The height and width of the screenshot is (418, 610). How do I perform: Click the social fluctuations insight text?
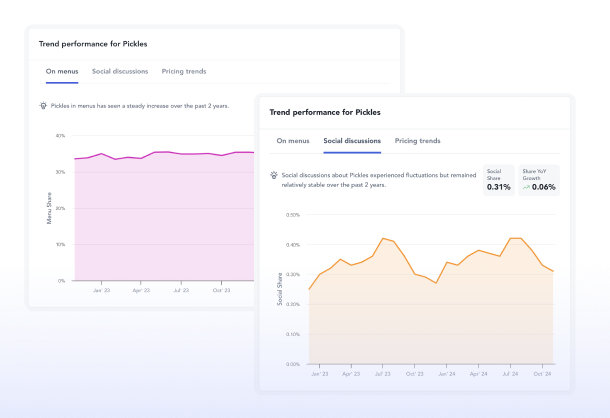click(x=379, y=180)
